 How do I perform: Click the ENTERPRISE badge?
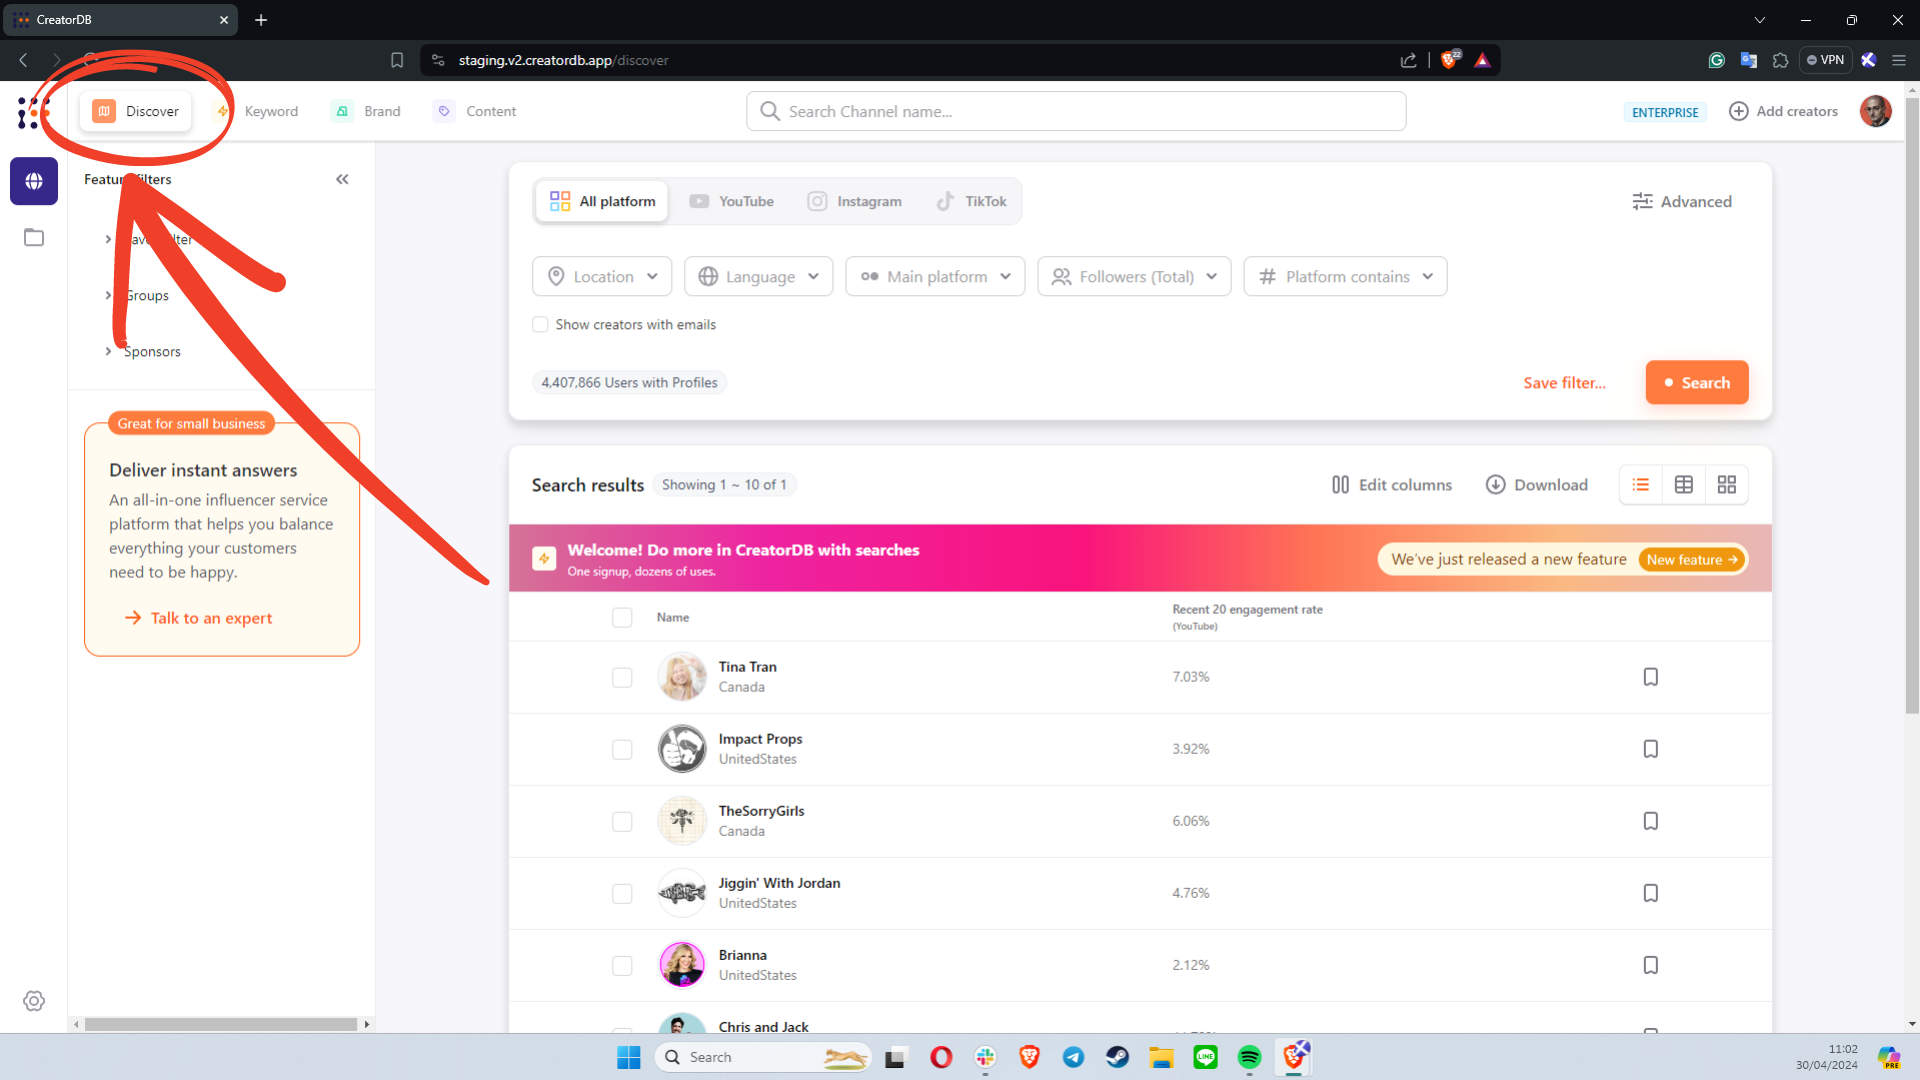1665,112
